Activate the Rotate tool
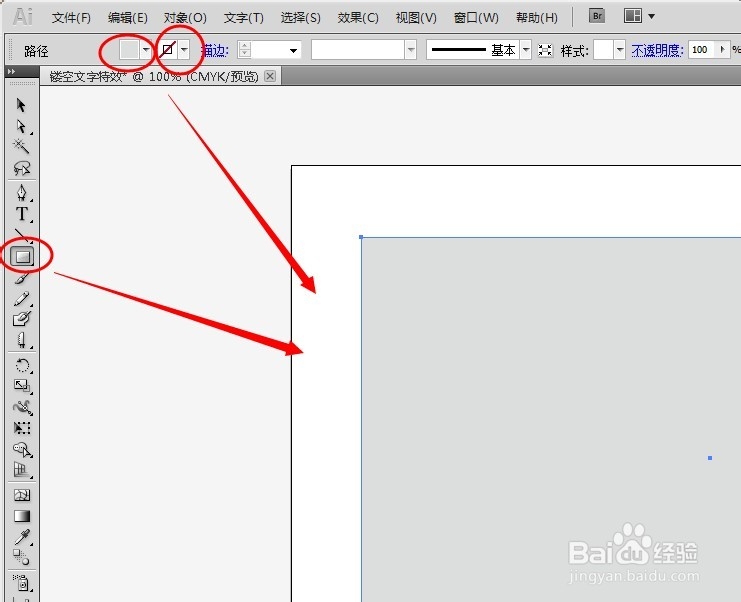The height and width of the screenshot is (602, 741). pos(22,365)
